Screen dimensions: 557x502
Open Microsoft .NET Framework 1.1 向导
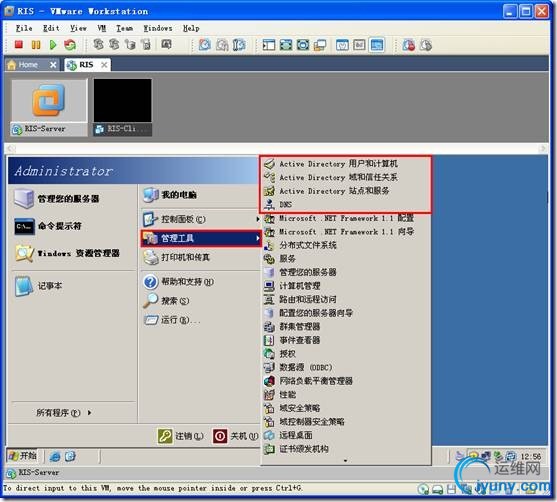click(x=346, y=232)
